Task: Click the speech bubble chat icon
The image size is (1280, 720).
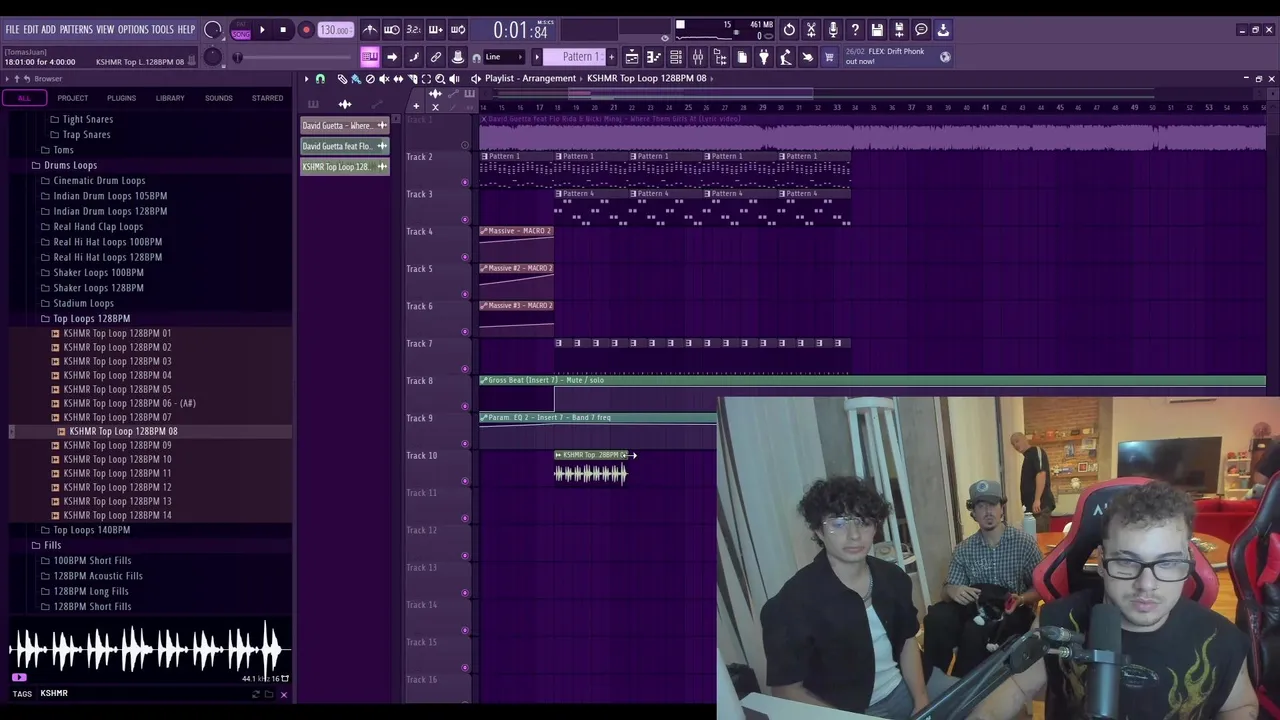Action: coord(921,30)
